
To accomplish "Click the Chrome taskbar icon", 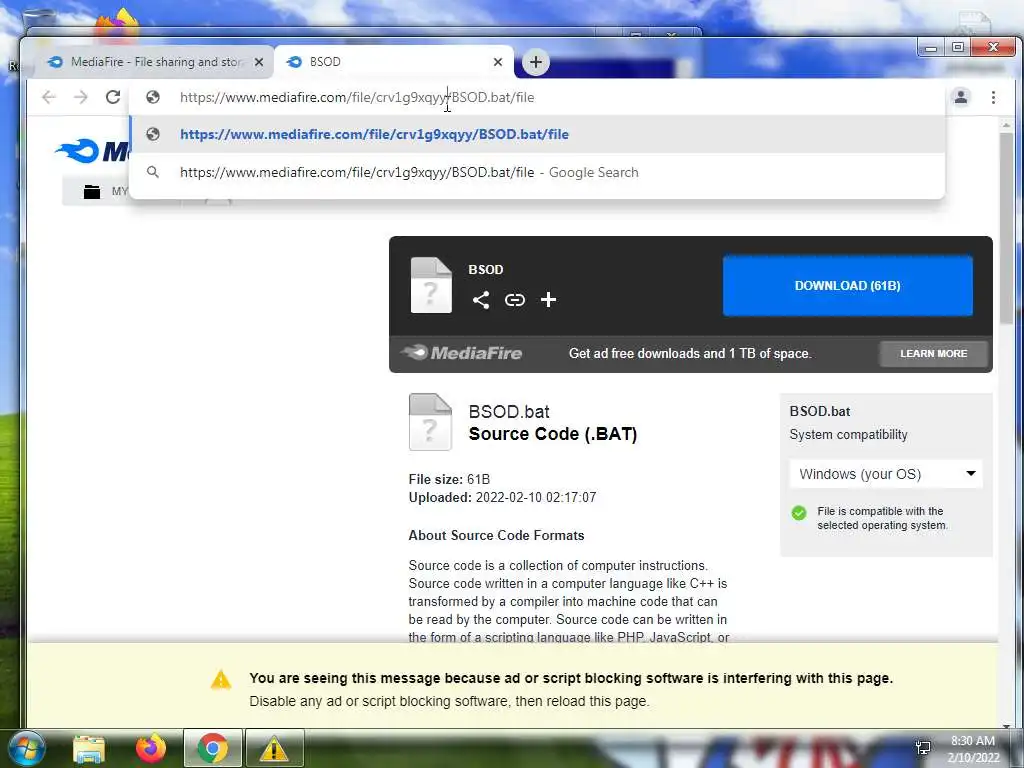I will pos(213,748).
